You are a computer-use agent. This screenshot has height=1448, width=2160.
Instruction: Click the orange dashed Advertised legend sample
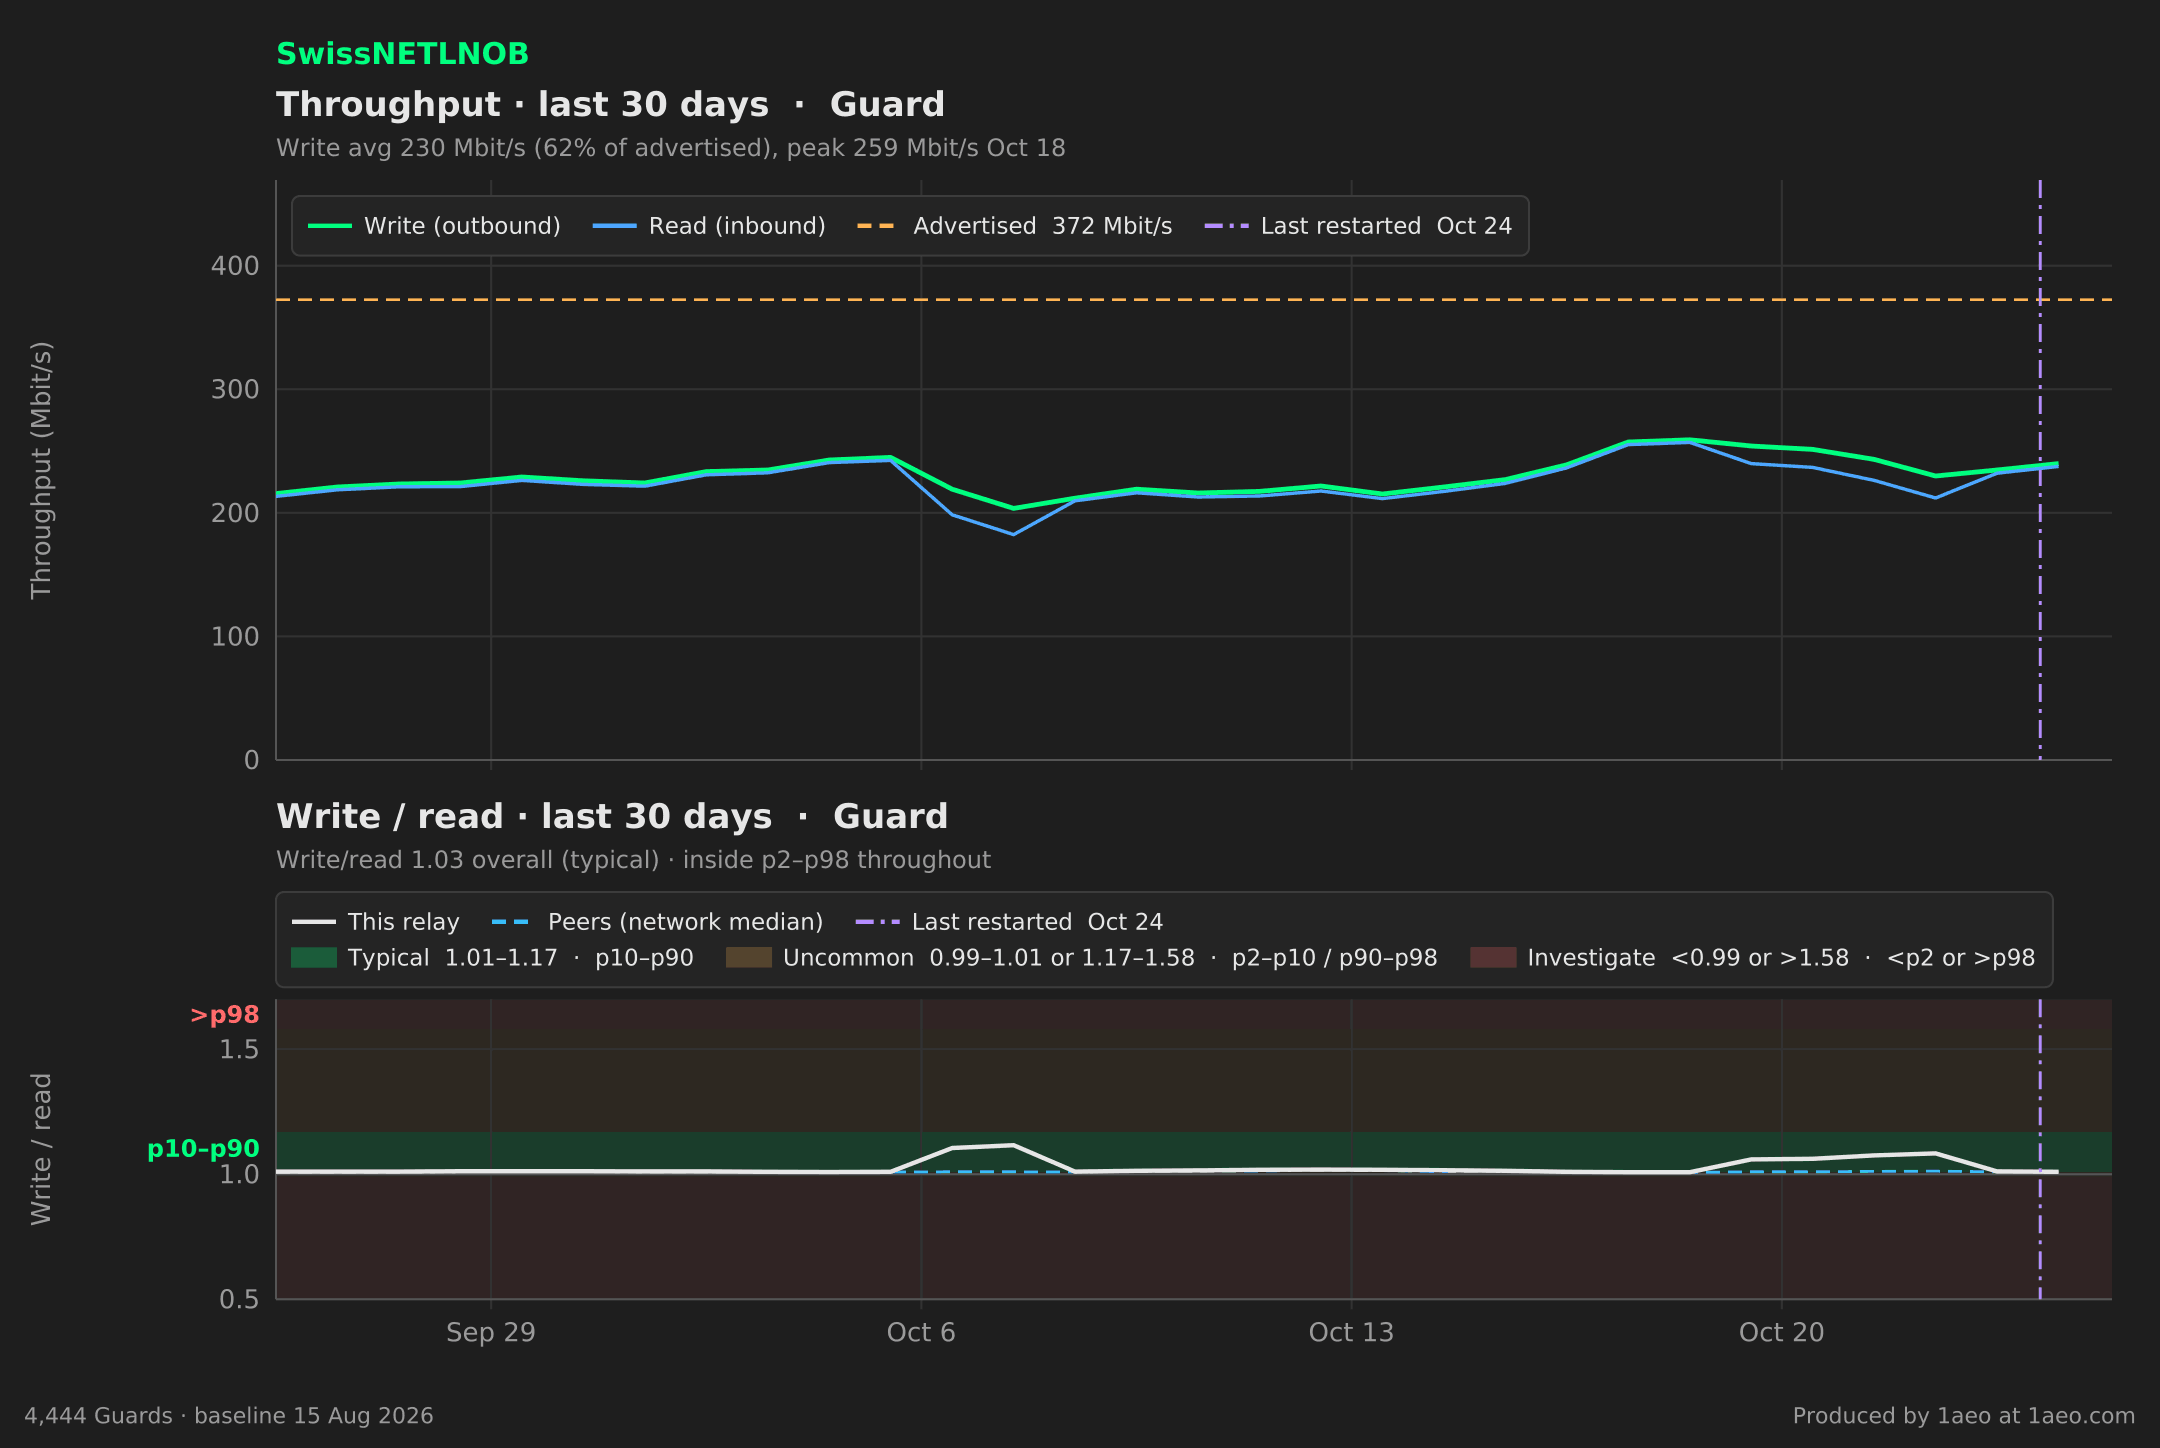(x=878, y=226)
